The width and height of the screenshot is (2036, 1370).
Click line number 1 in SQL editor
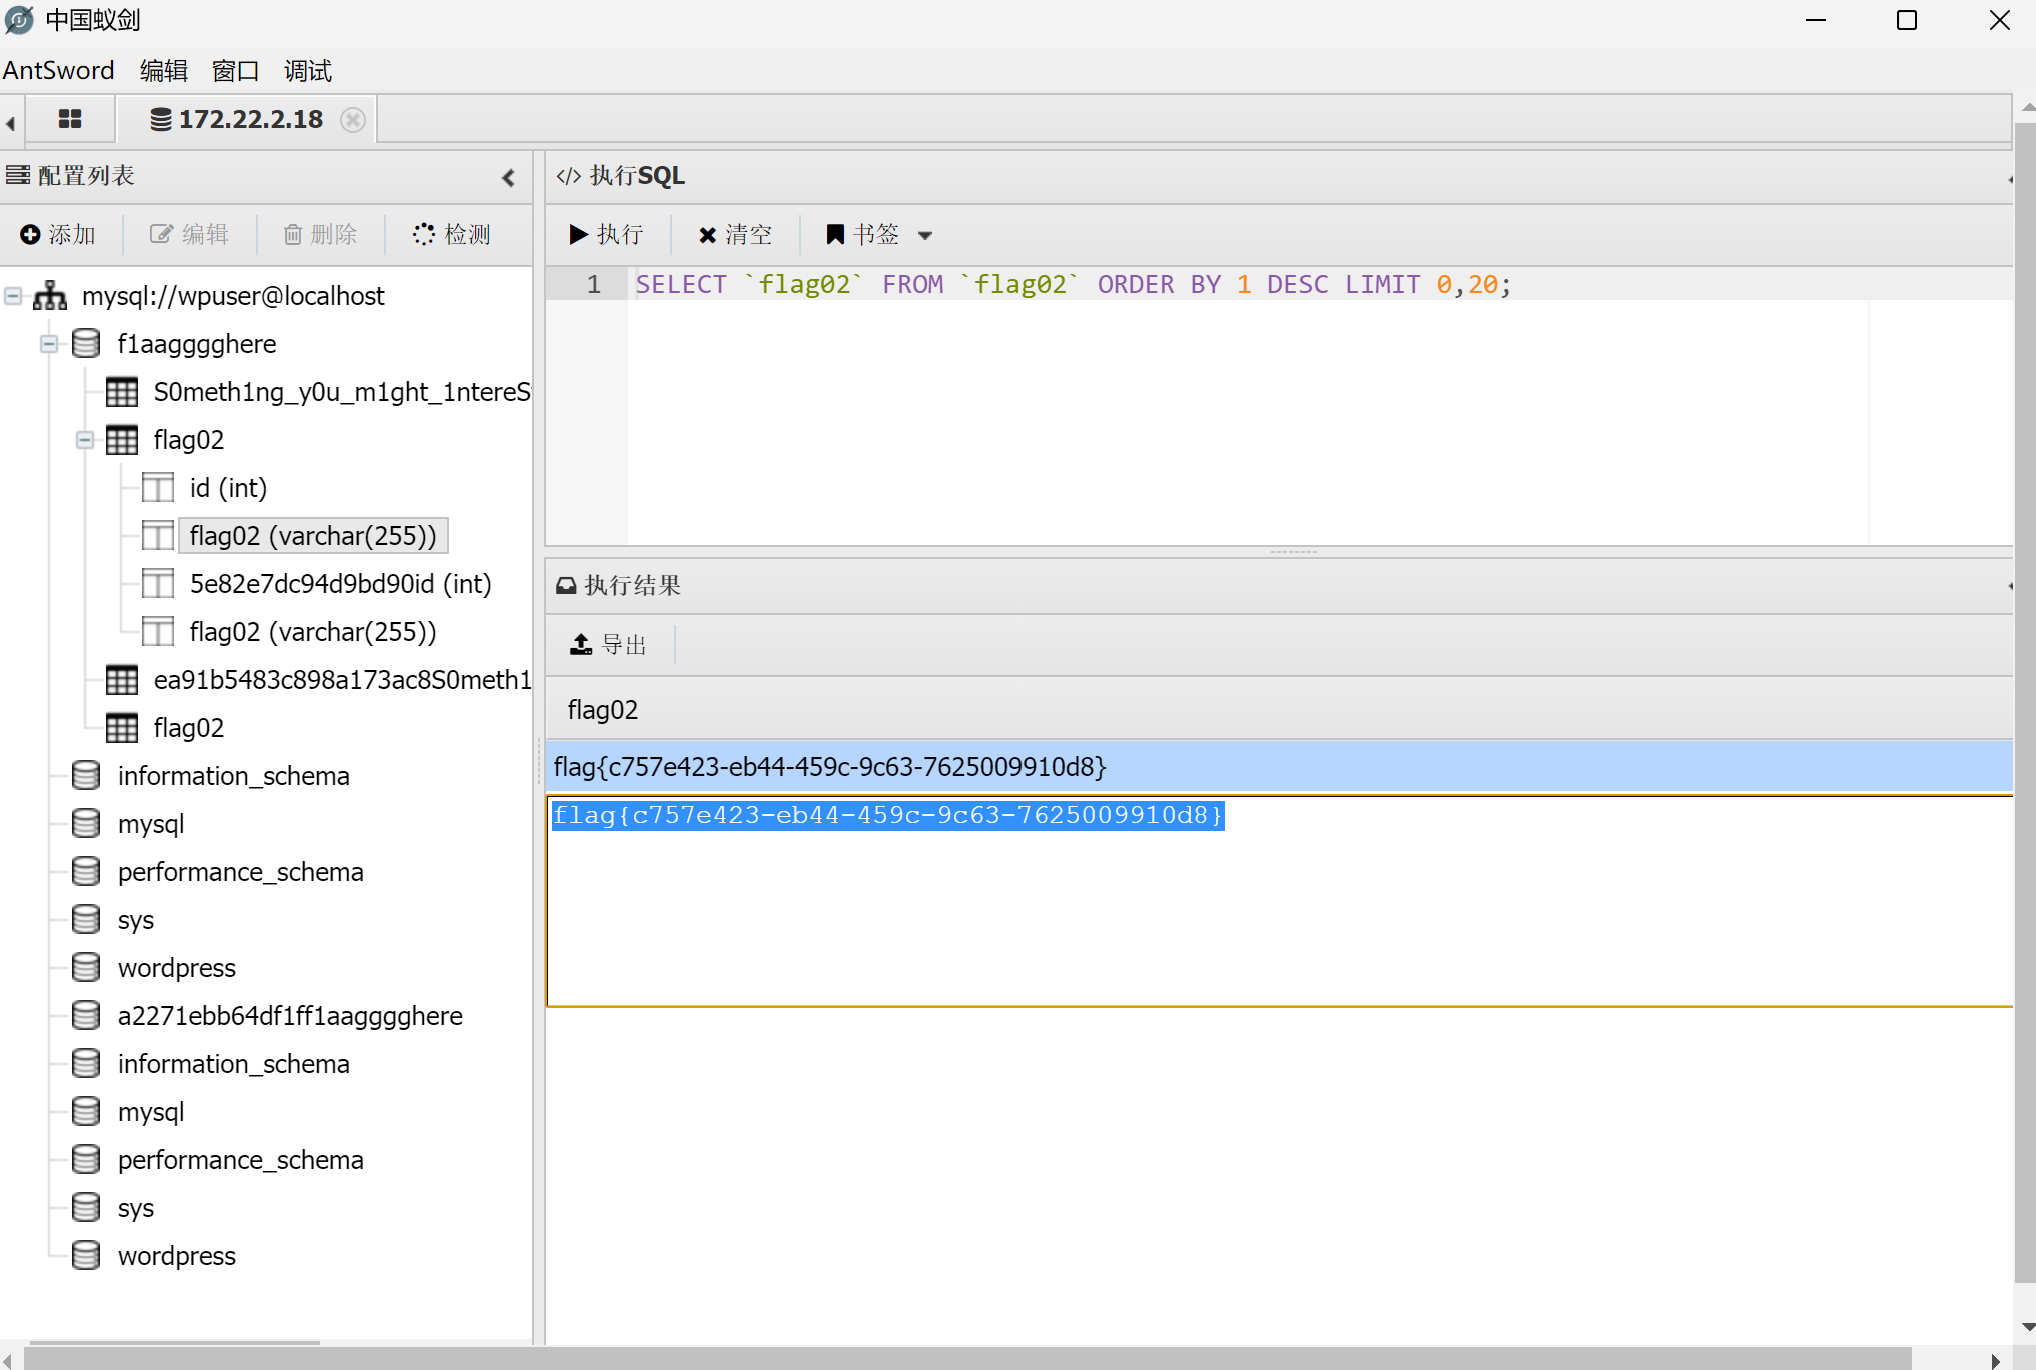tap(594, 285)
